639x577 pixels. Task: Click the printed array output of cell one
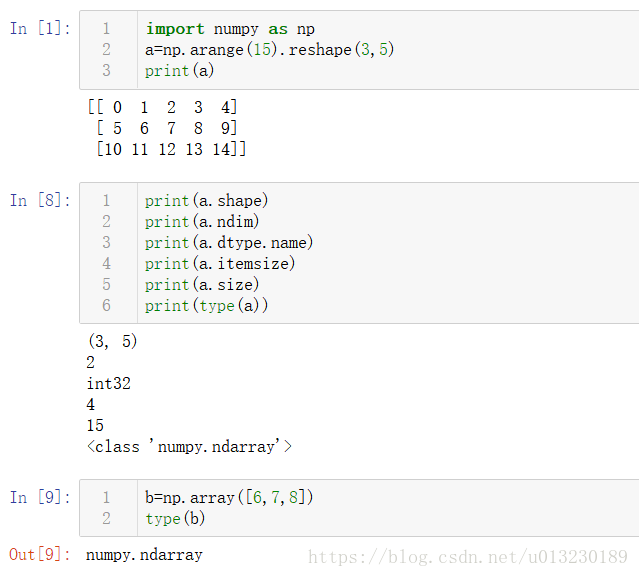(167, 128)
